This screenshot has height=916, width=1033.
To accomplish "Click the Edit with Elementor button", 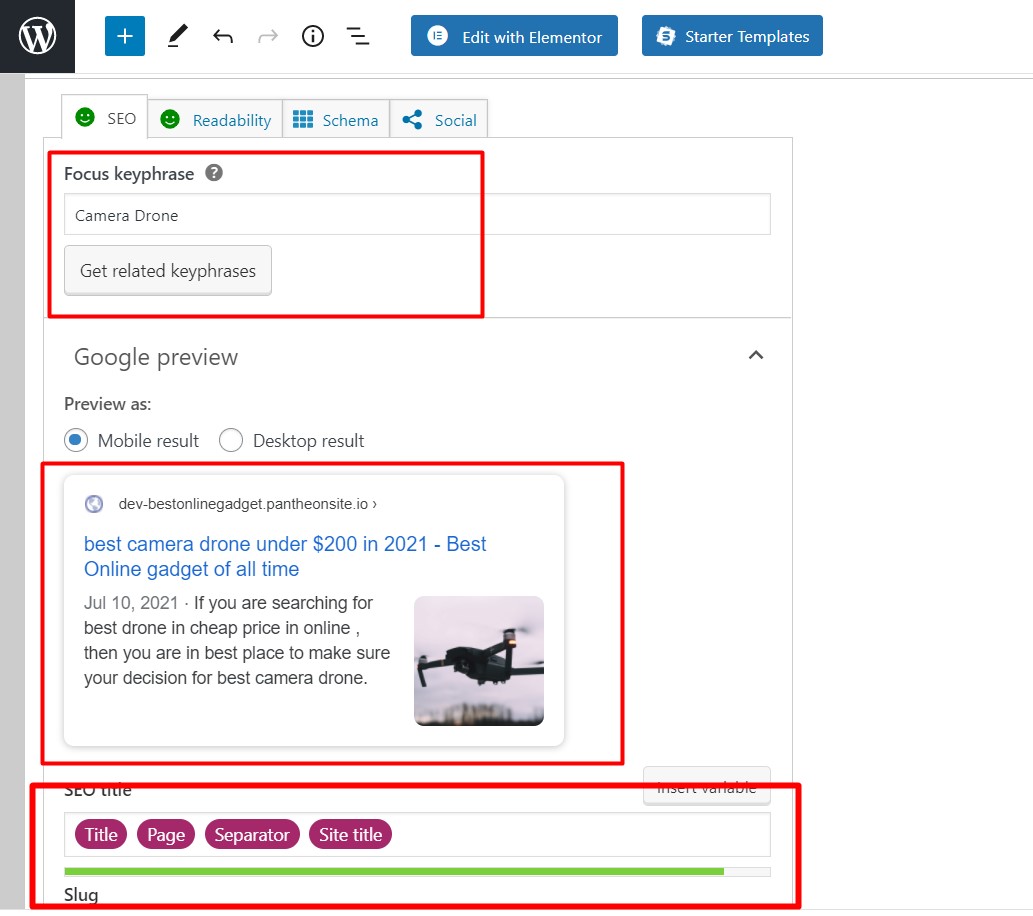I will click(514, 35).
